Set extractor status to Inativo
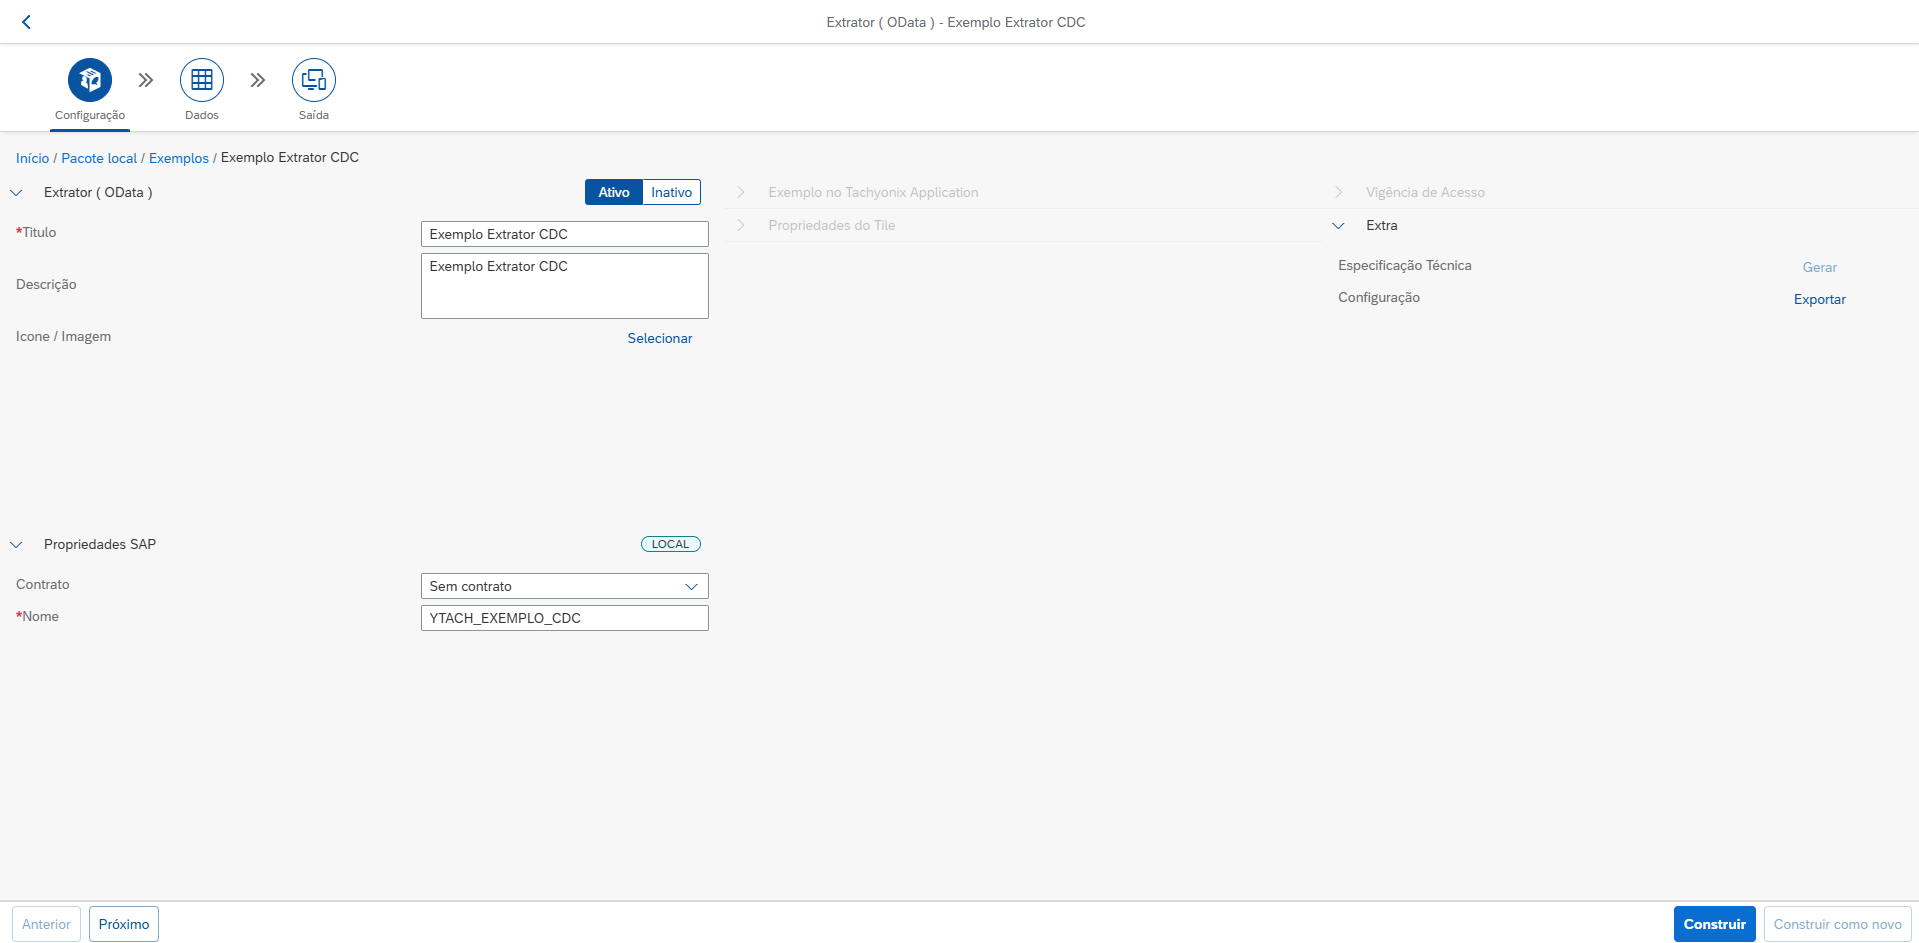Viewport: 1919px width, 943px height. tap(672, 192)
